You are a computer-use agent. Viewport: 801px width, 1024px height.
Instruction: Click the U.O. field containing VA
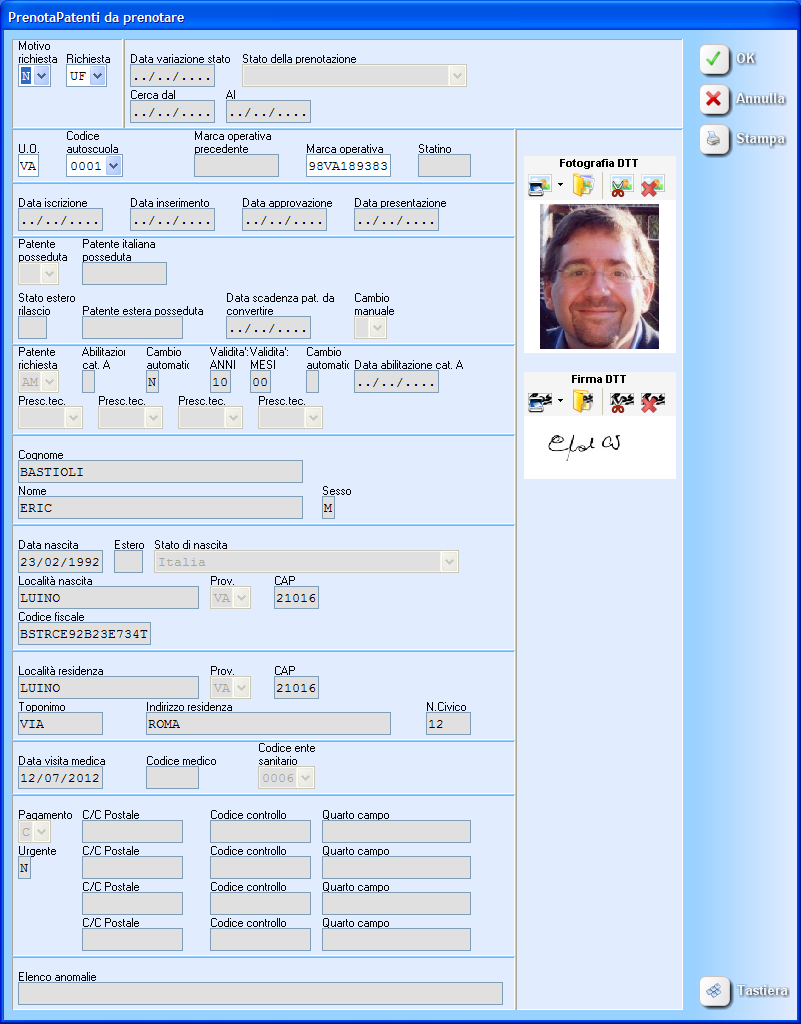(x=28, y=166)
